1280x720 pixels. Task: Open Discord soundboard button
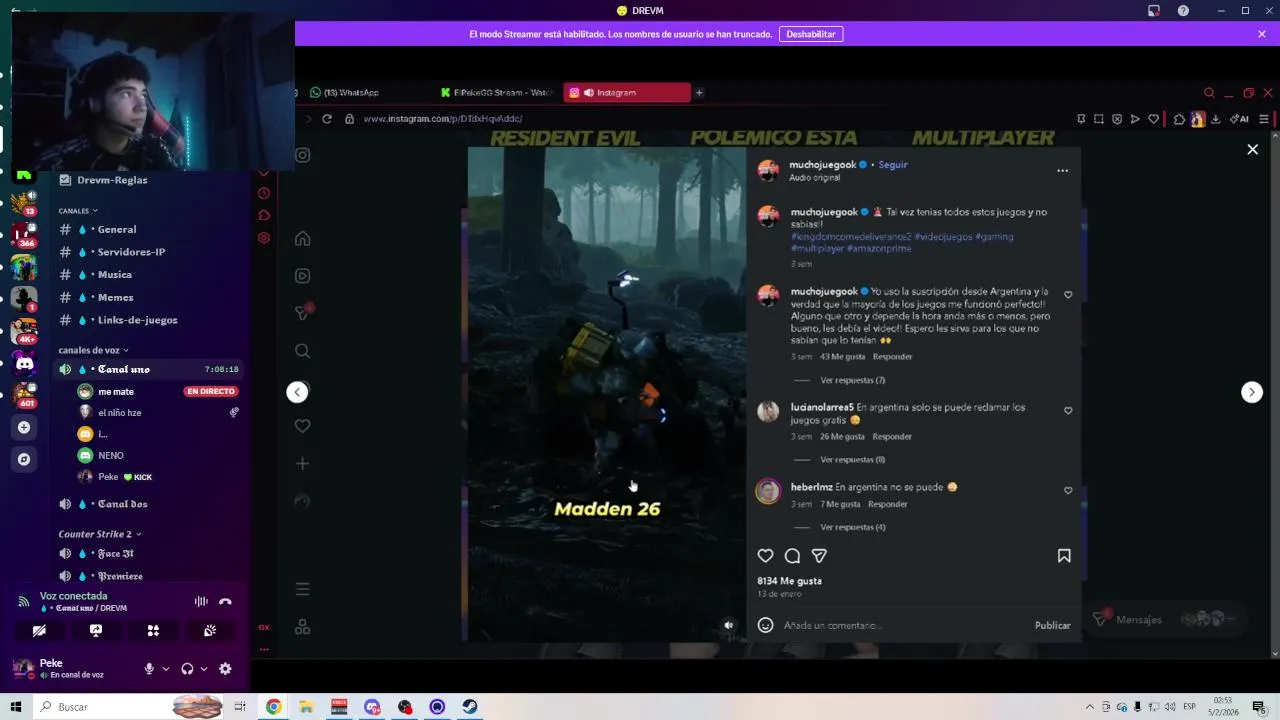point(210,631)
